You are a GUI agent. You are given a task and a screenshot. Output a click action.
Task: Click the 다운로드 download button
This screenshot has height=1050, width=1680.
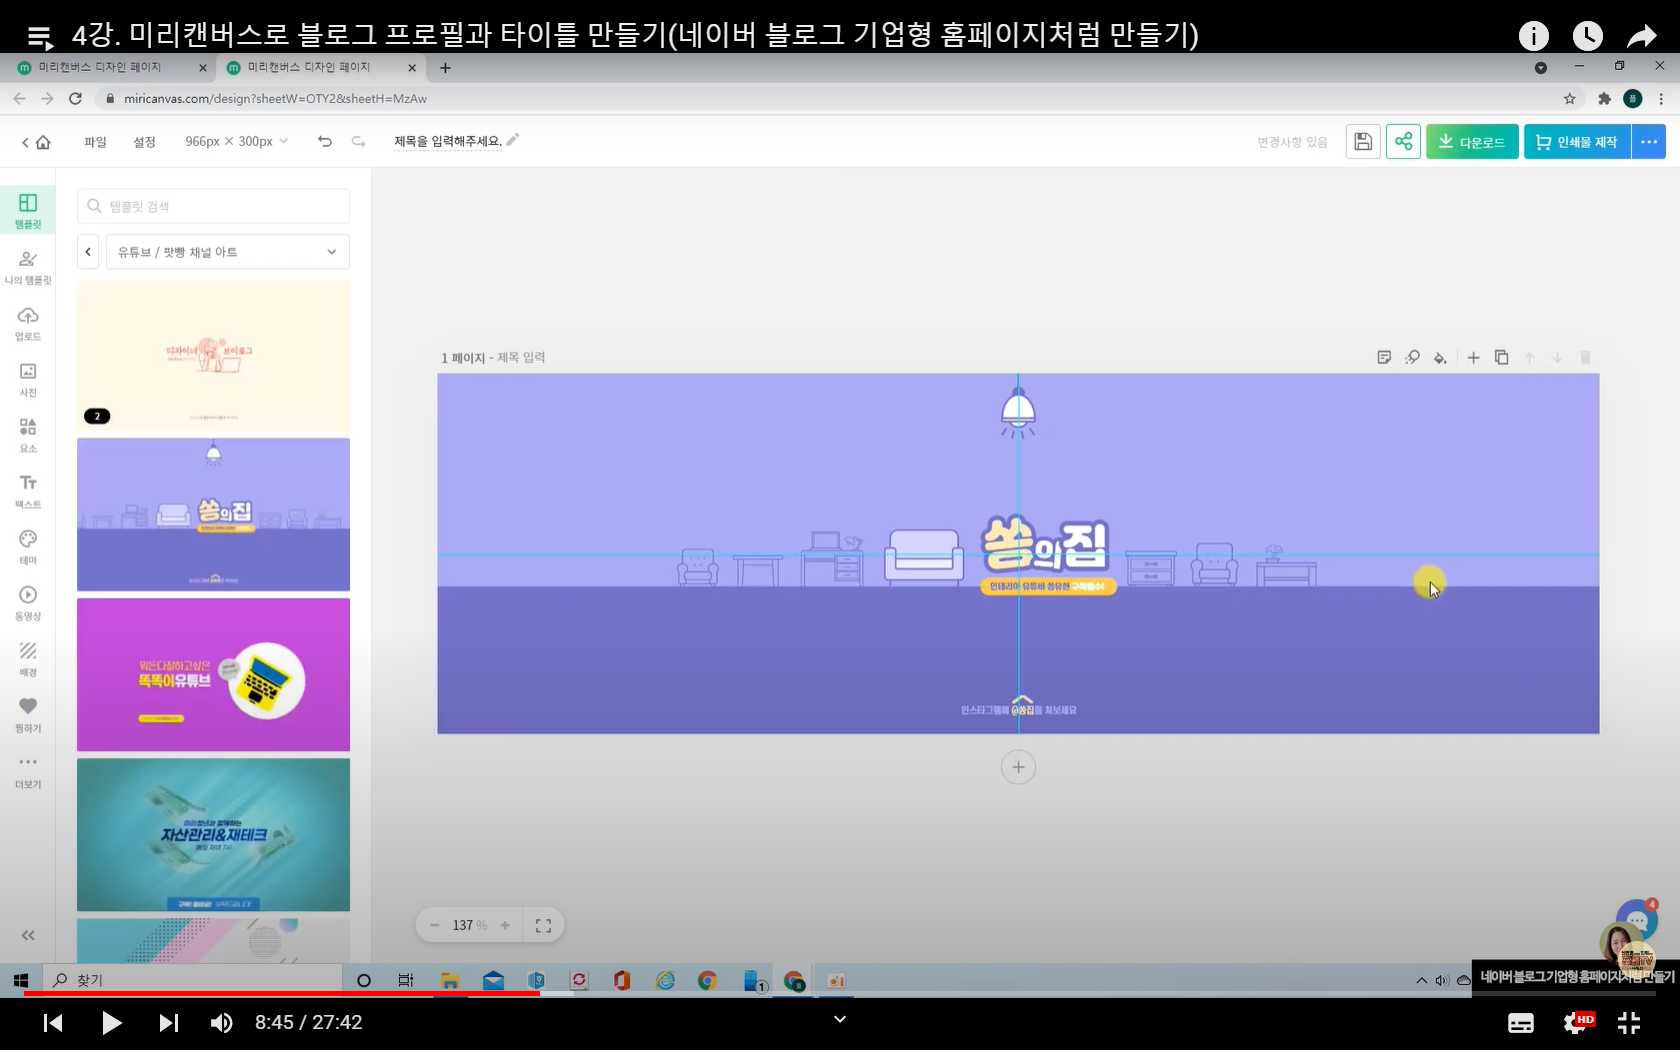point(1472,141)
